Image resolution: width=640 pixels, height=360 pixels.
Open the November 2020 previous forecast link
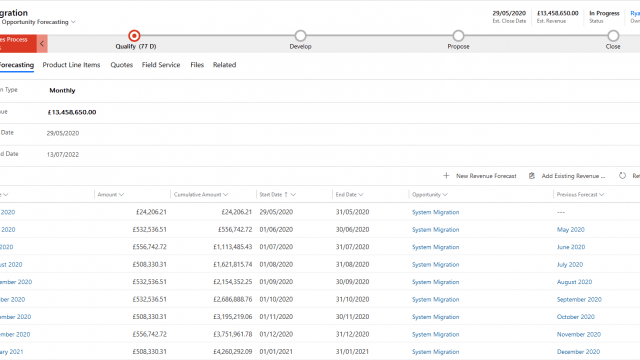[x=579, y=334]
